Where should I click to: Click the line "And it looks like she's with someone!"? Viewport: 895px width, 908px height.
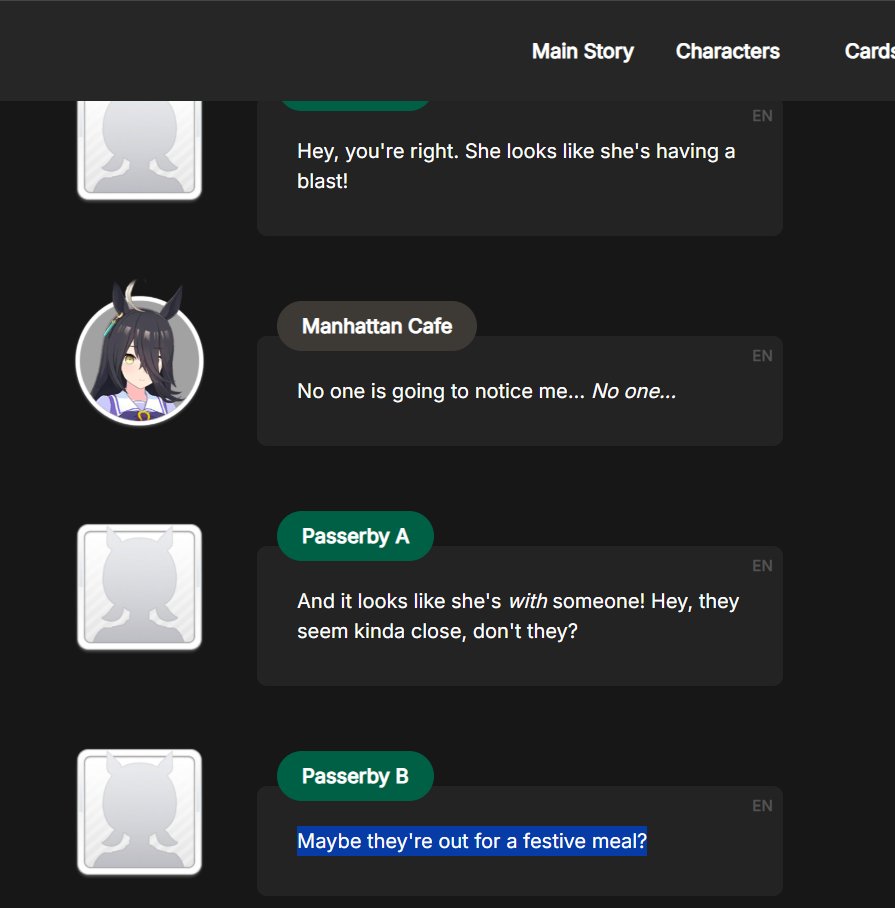click(471, 601)
